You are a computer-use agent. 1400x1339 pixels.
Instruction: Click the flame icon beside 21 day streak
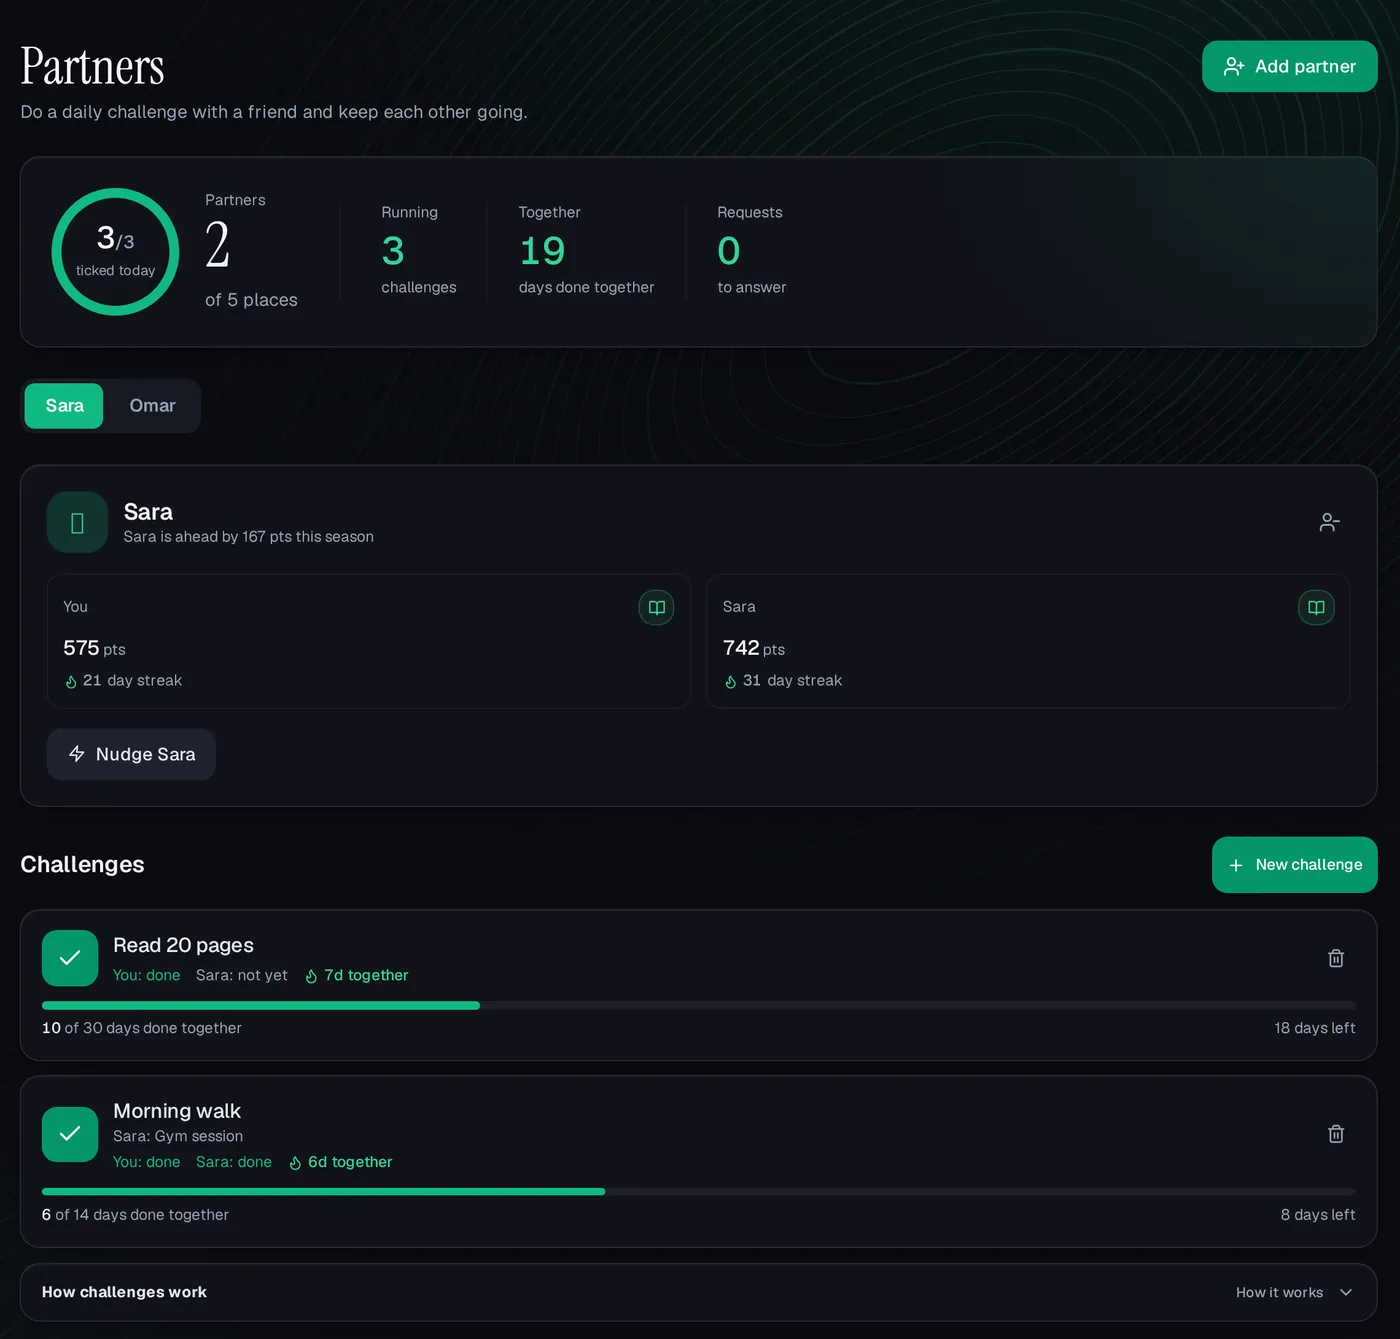click(x=71, y=682)
